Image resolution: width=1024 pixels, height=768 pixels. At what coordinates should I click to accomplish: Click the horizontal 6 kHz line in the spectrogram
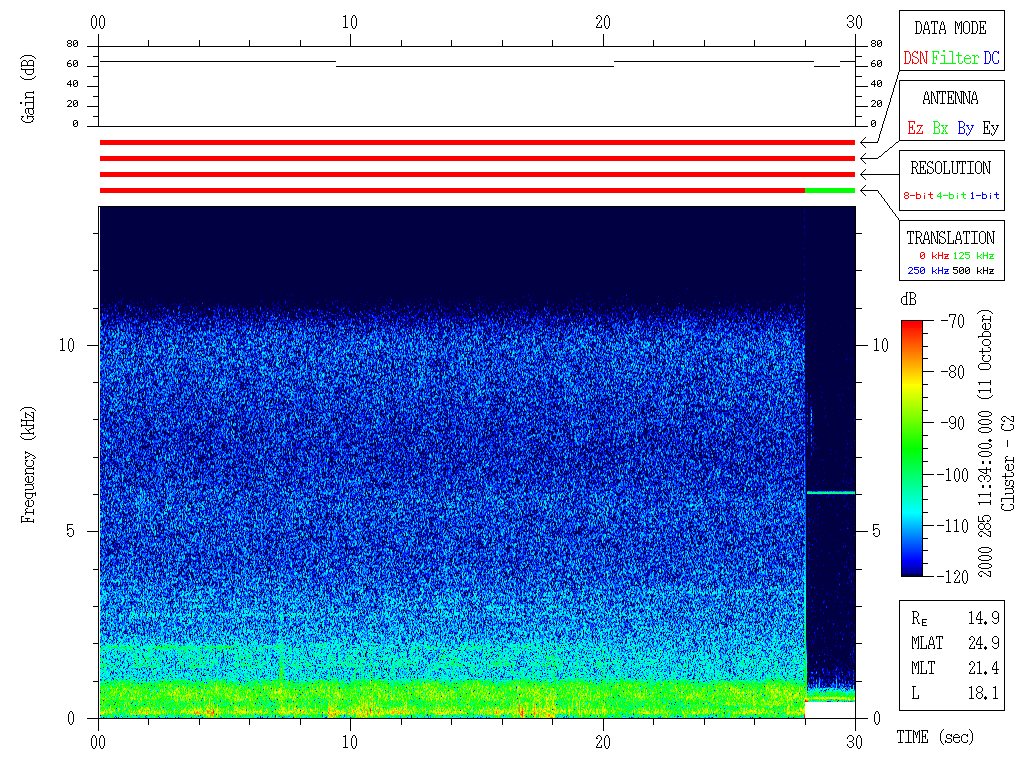830,492
